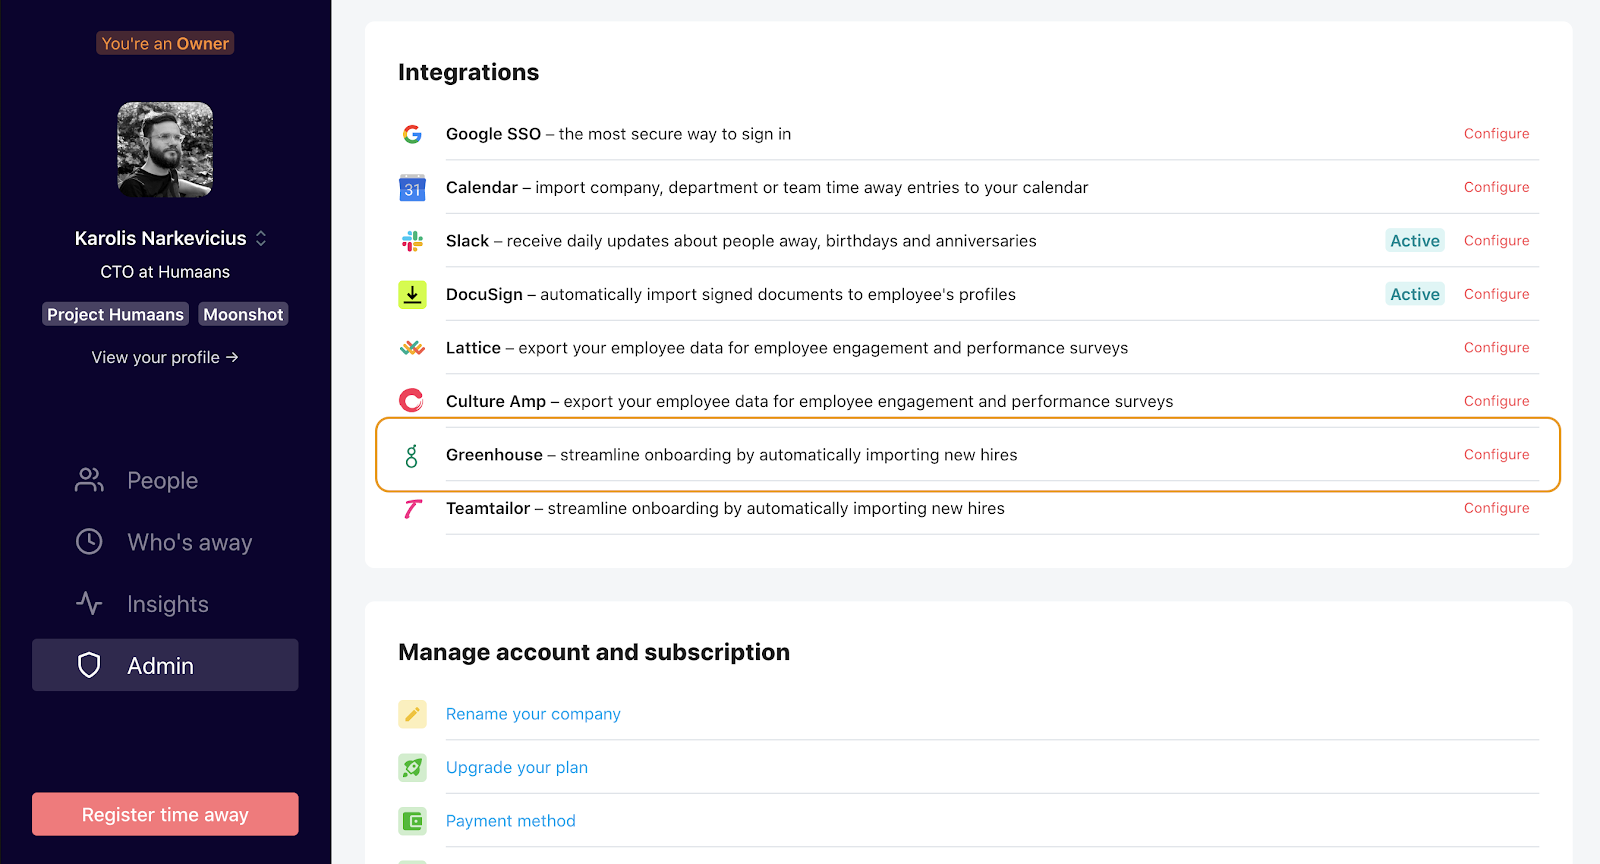Click the wallet icon beside Payment method
The height and width of the screenshot is (864, 1600).
(x=412, y=821)
